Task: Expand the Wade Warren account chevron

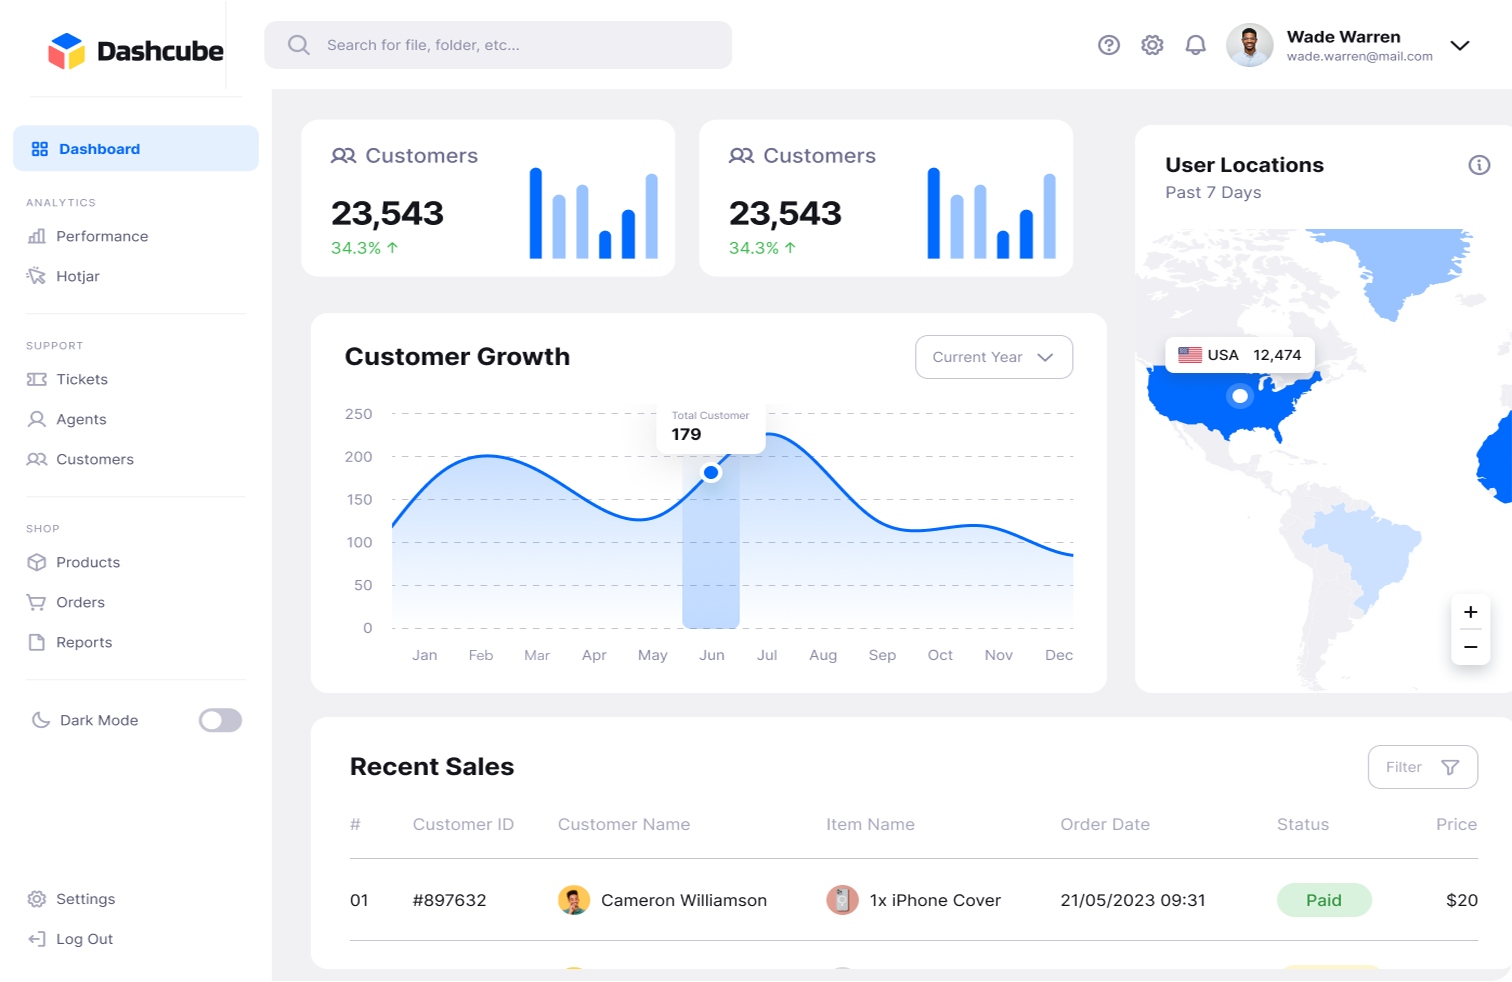Action: [1460, 45]
